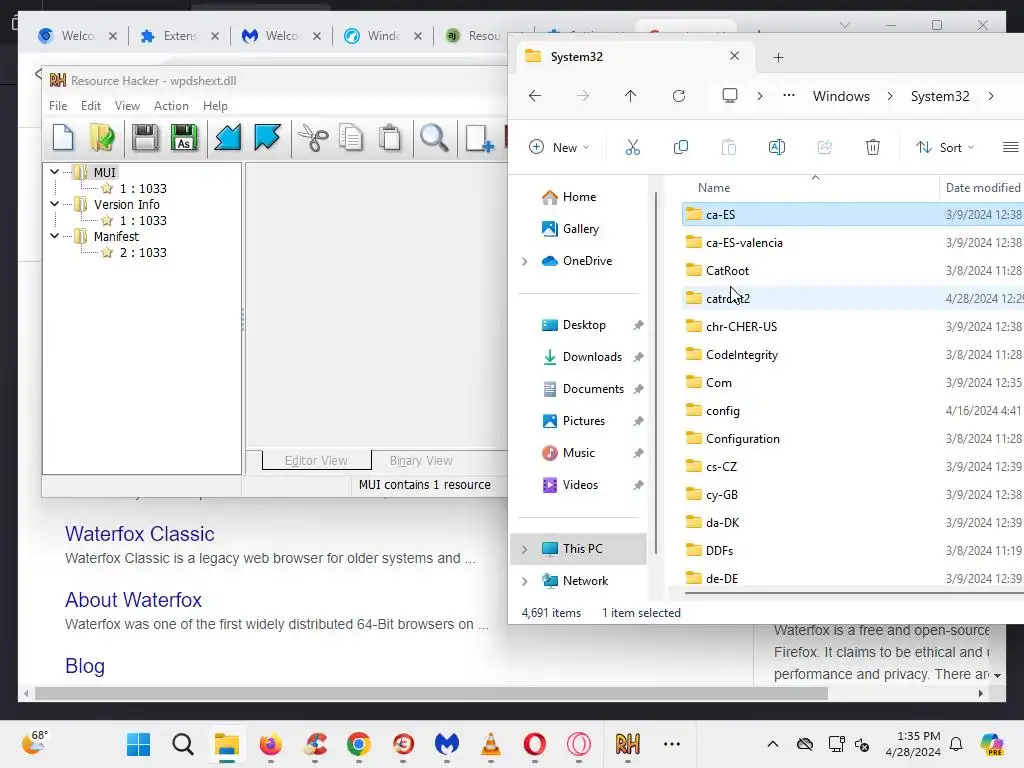Expand This PC in navigation pane
Screen dimensions: 1024x768
pos(524,549)
